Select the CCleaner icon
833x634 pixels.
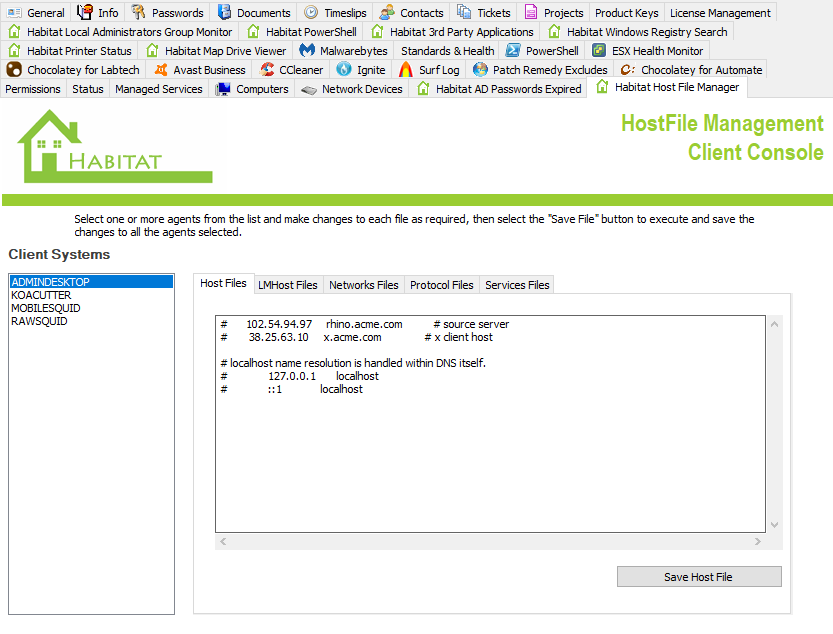[267, 70]
